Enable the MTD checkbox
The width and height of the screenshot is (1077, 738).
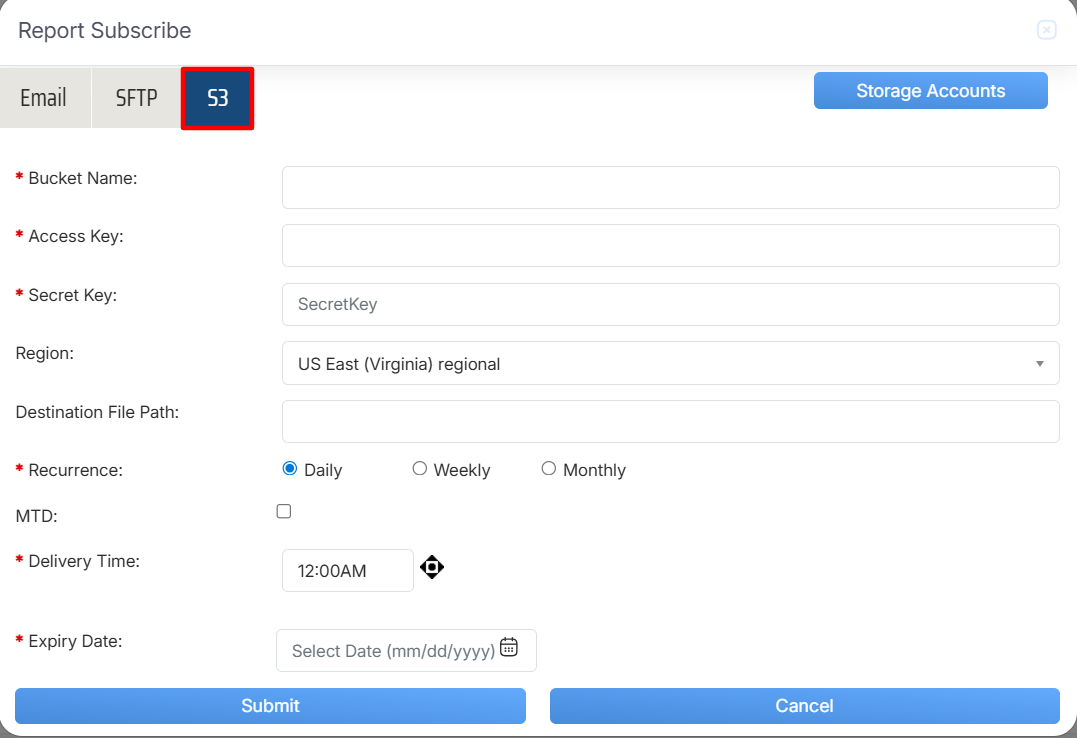click(284, 512)
